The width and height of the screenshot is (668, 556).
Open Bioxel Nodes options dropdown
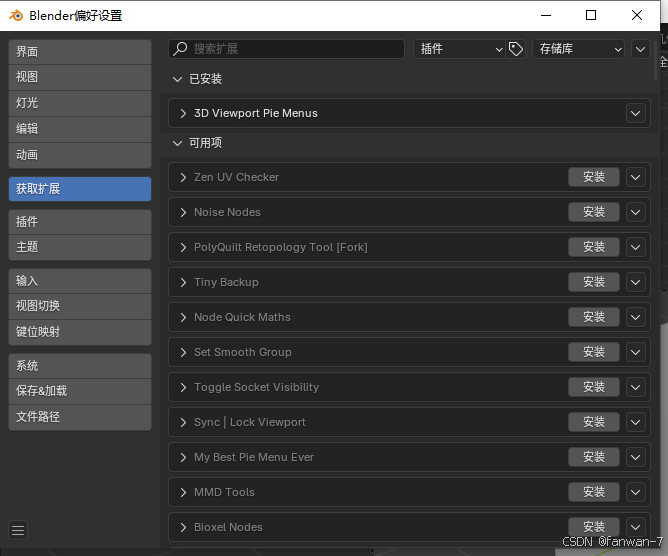click(x=636, y=527)
